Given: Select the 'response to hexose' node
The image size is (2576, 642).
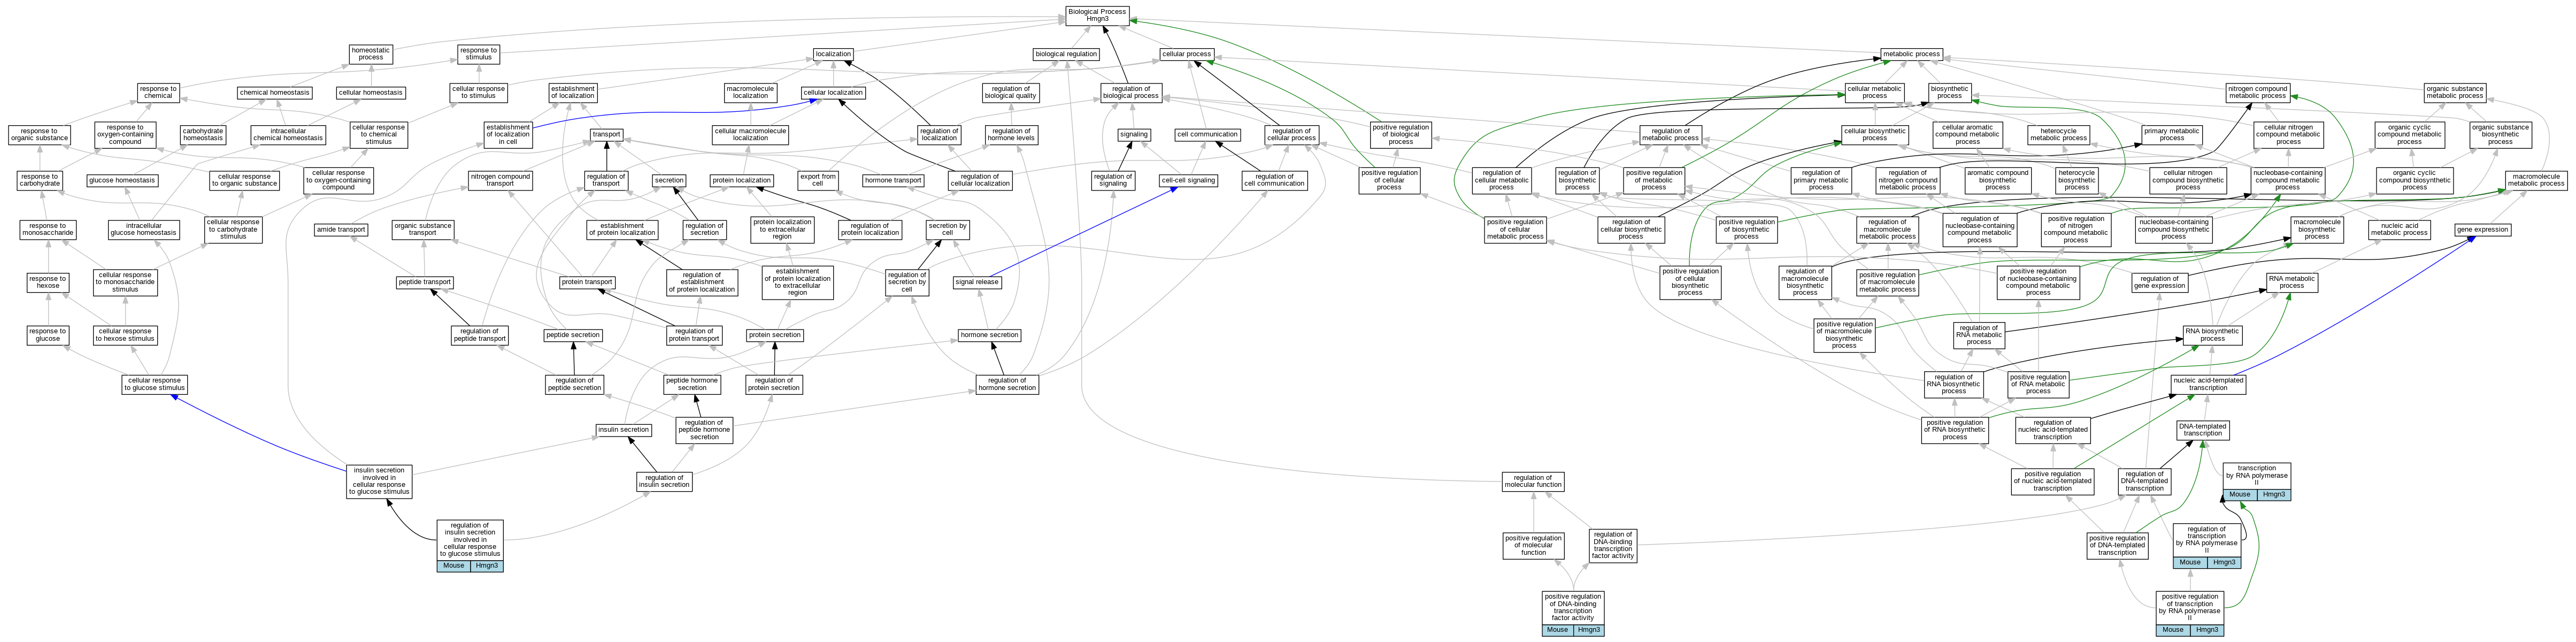Looking at the screenshot, I should pyautogui.click(x=48, y=282).
